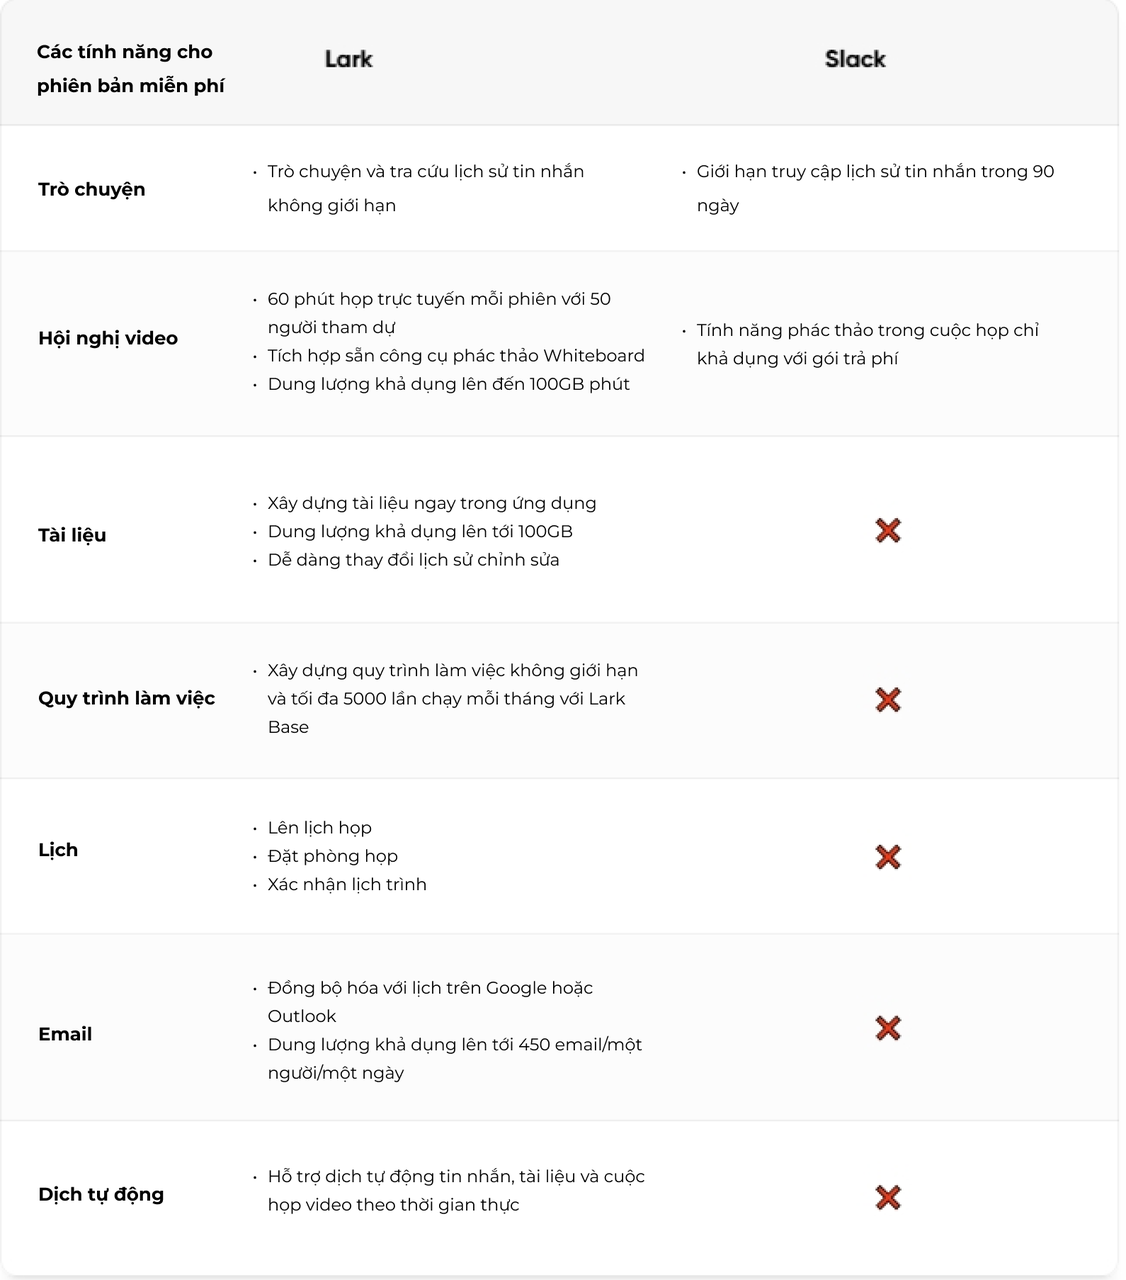1126x1280 pixels.
Task: Click the red X in Dịch tự động row
Action: point(888,1197)
